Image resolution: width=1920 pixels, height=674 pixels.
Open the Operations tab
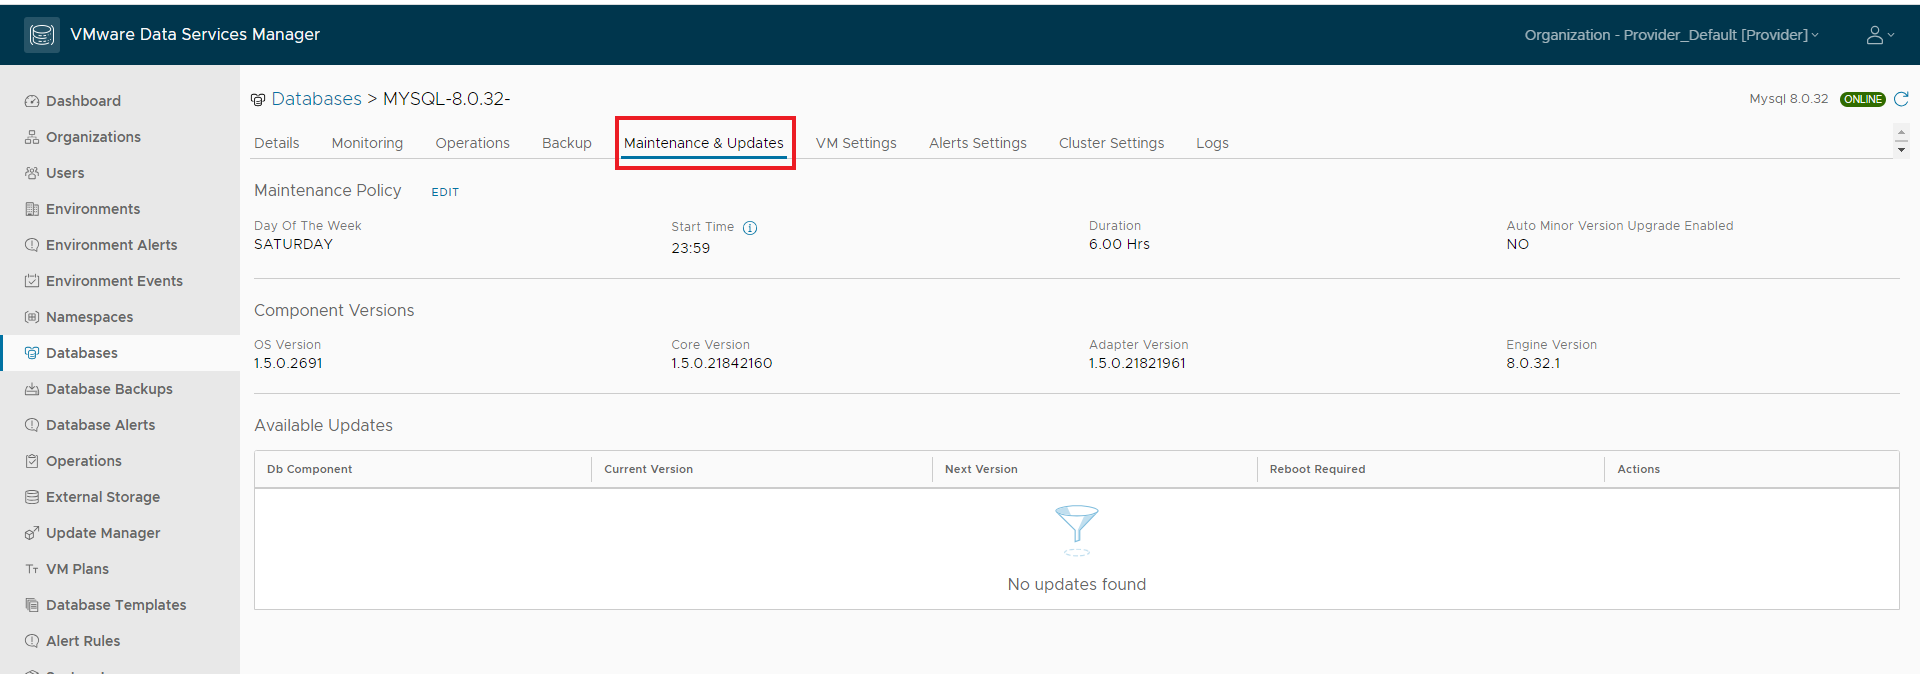(x=472, y=143)
